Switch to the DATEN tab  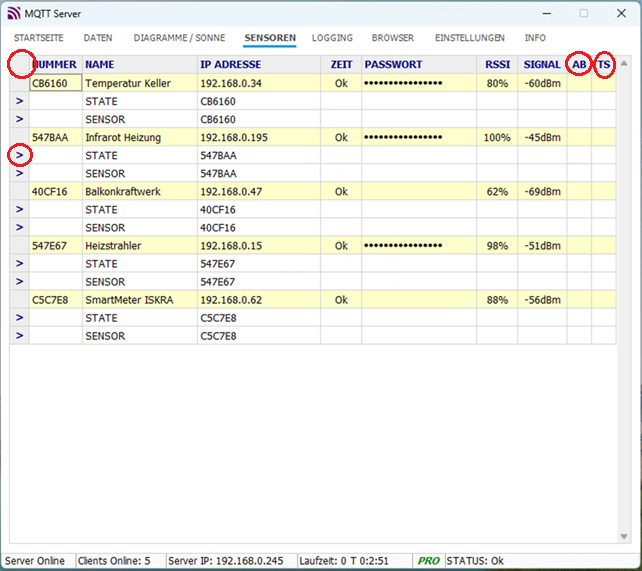click(x=98, y=38)
